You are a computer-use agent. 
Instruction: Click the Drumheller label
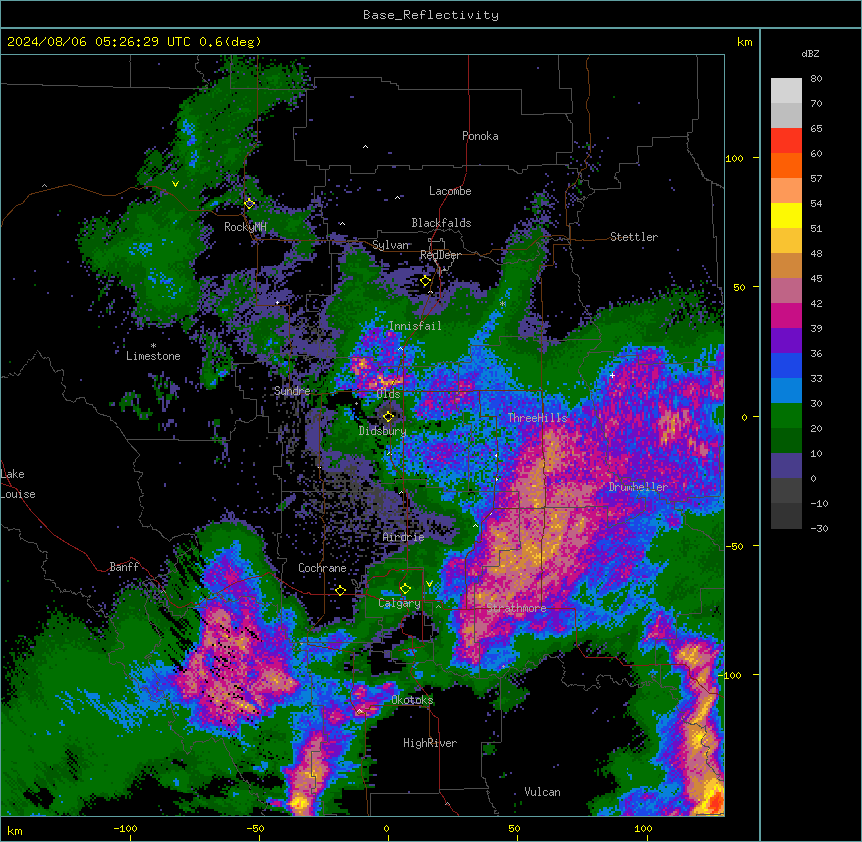pos(638,487)
